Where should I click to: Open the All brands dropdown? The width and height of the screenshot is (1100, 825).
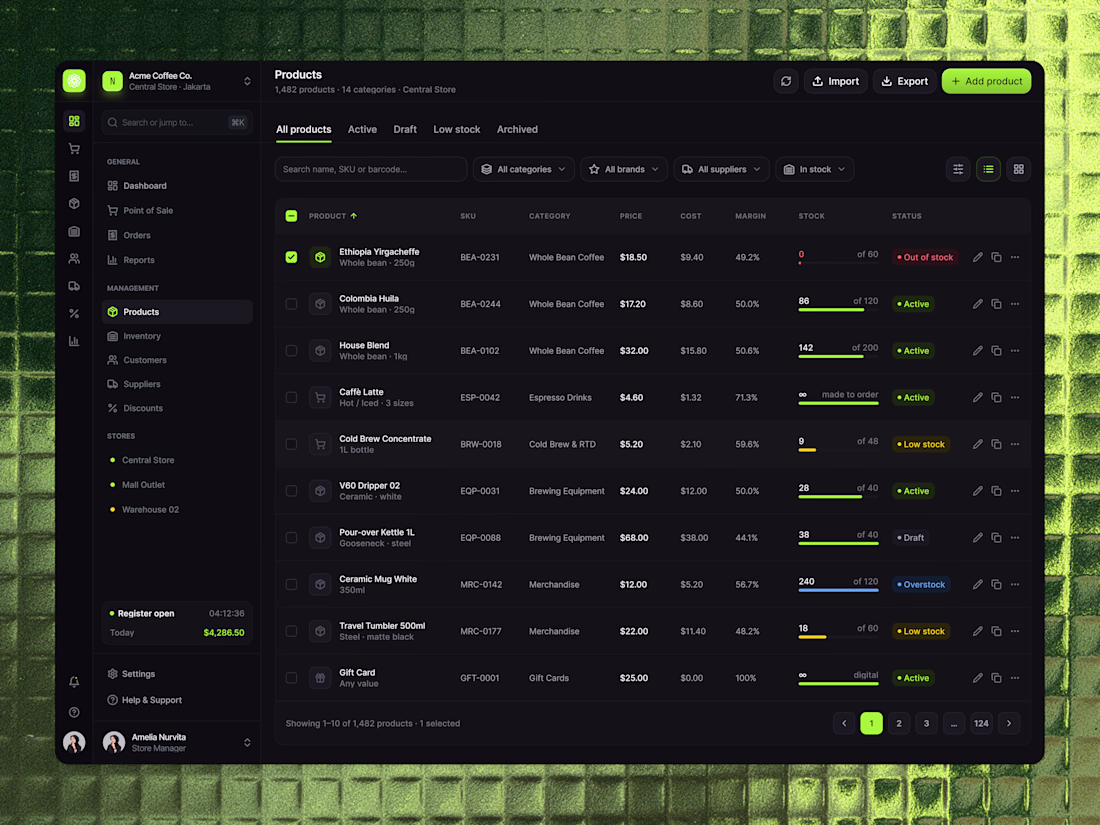(x=624, y=169)
